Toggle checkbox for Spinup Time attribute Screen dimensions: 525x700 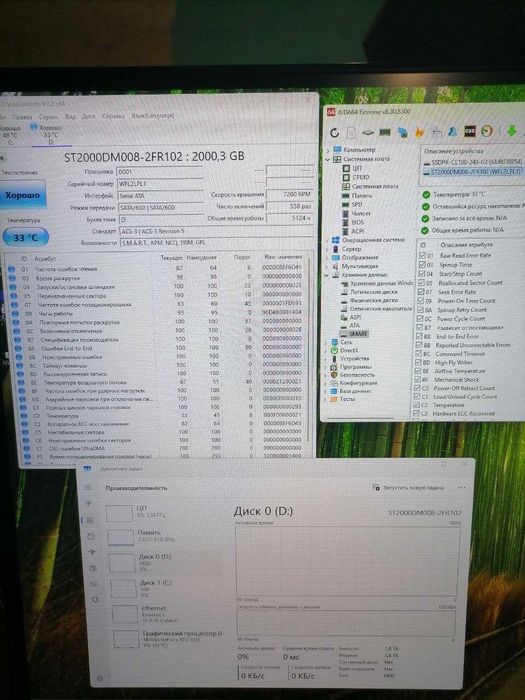pos(421,265)
